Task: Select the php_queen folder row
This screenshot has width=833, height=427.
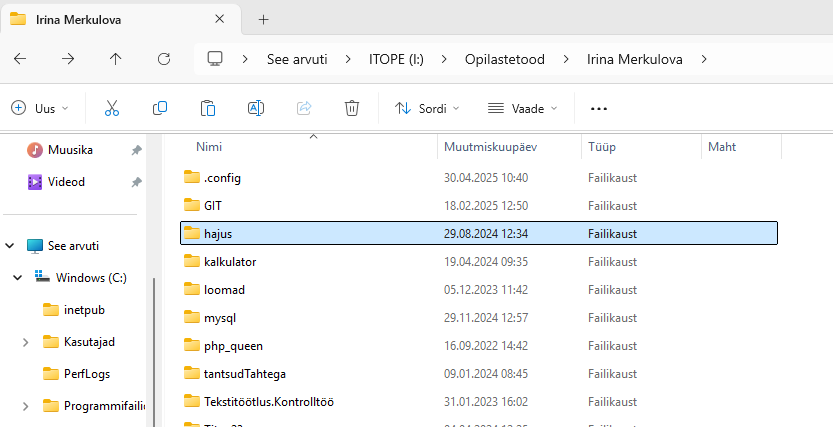Action: click(x=233, y=345)
